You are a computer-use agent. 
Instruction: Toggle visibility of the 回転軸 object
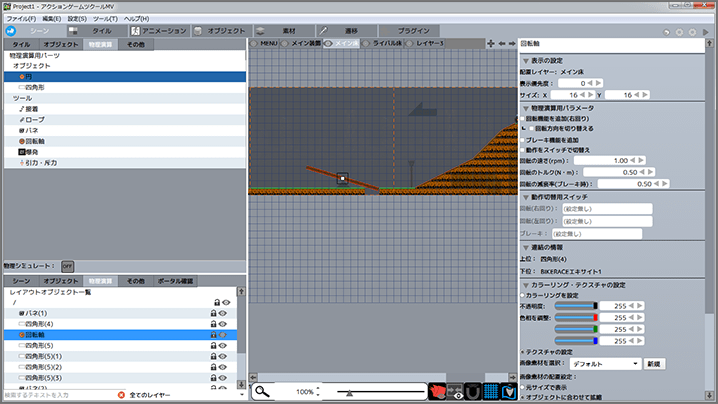(225, 335)
